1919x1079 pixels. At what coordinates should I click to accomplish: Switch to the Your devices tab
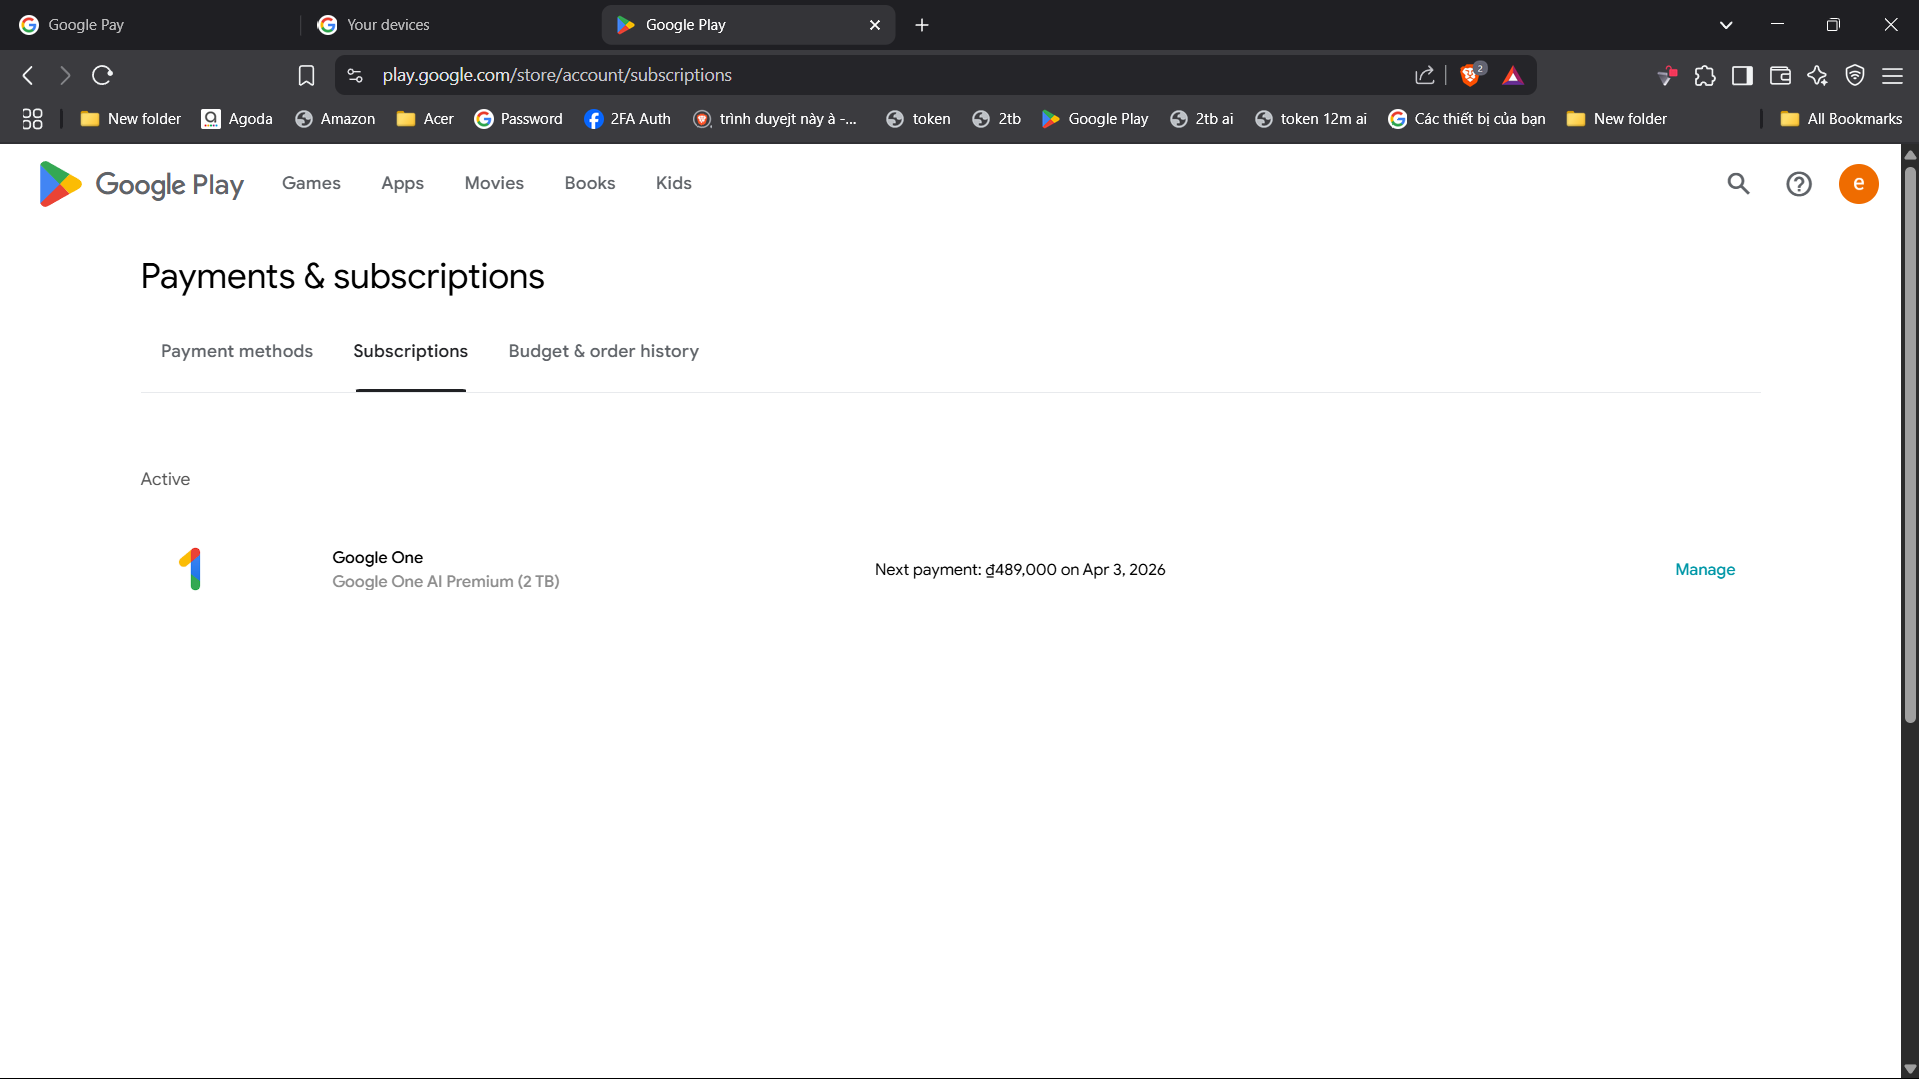(x=450, y=25)
